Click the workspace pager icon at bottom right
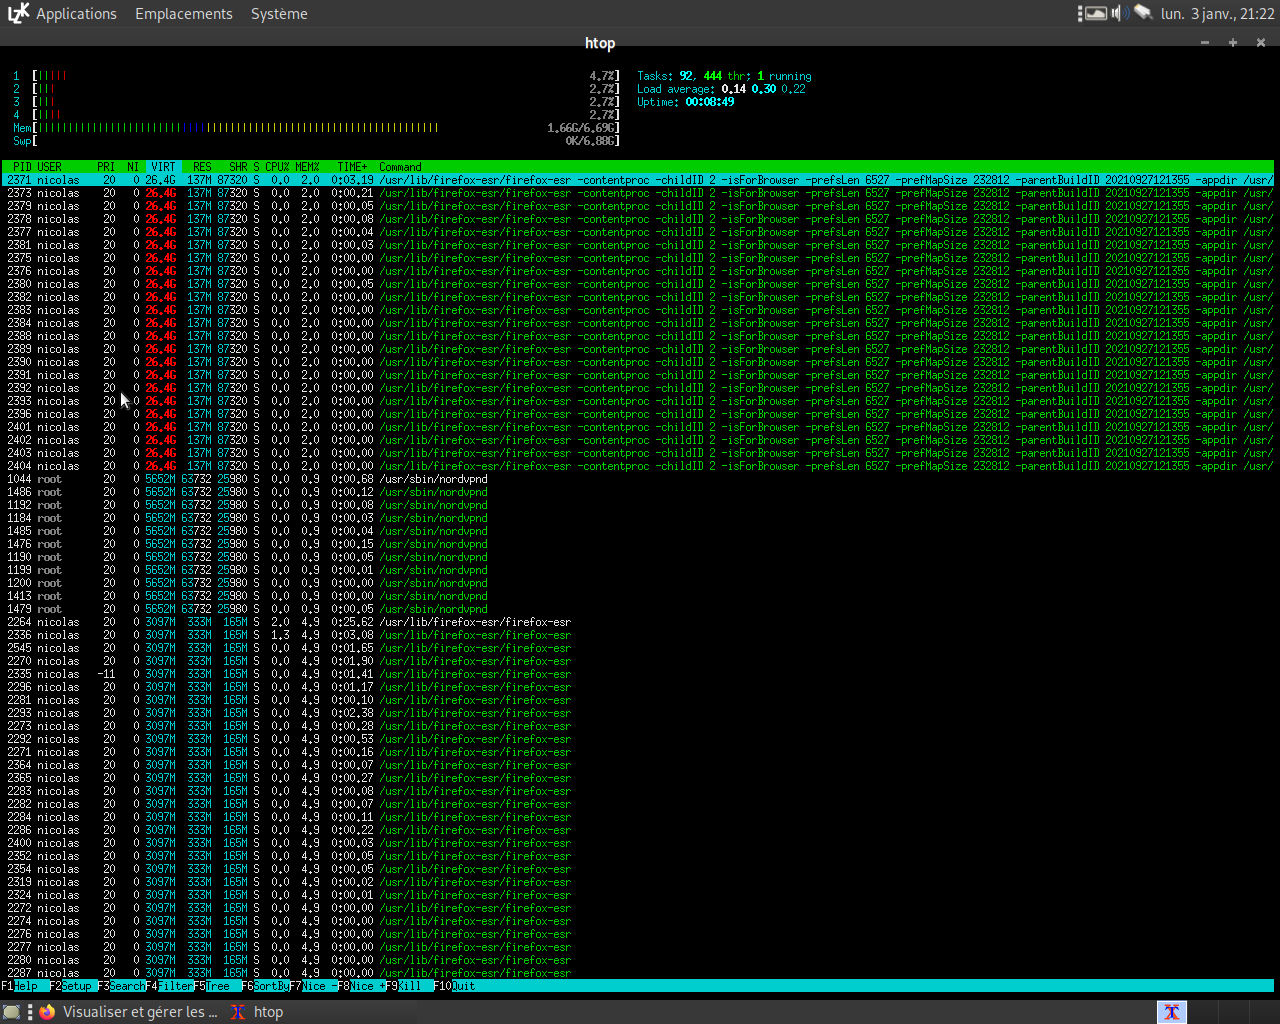Viewport: 1280px width, 1024px height. click(1171, 1011)
